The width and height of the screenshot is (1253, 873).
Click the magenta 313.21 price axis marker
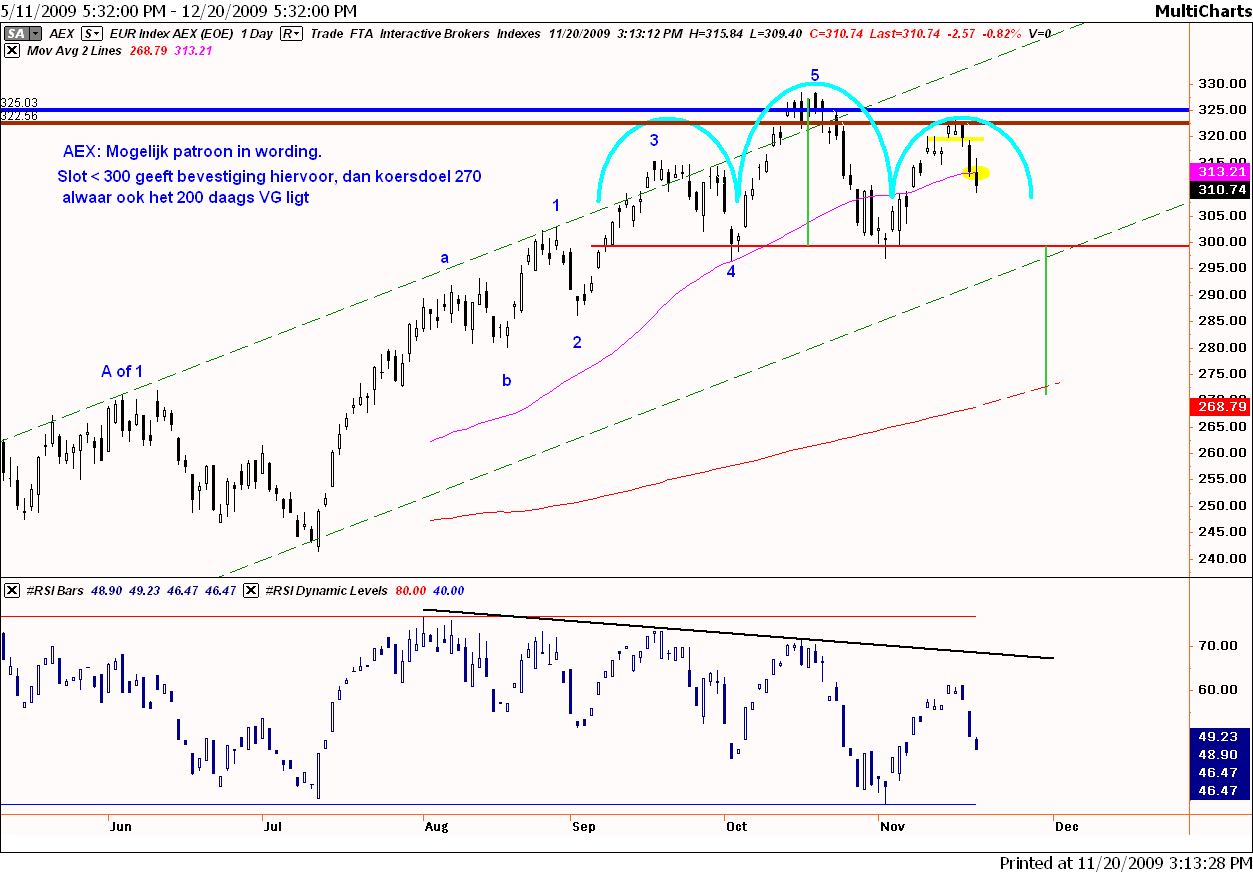(x=1219, y=171)
